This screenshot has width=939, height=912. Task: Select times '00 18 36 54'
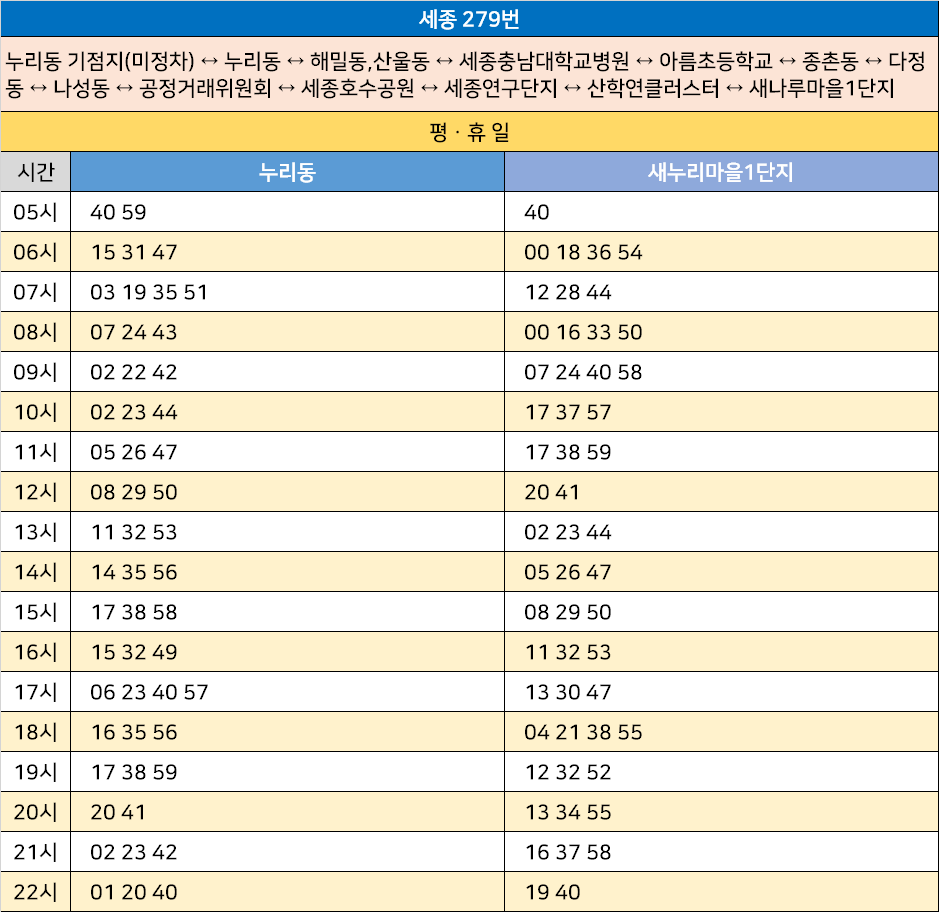[x=583, y=252]
